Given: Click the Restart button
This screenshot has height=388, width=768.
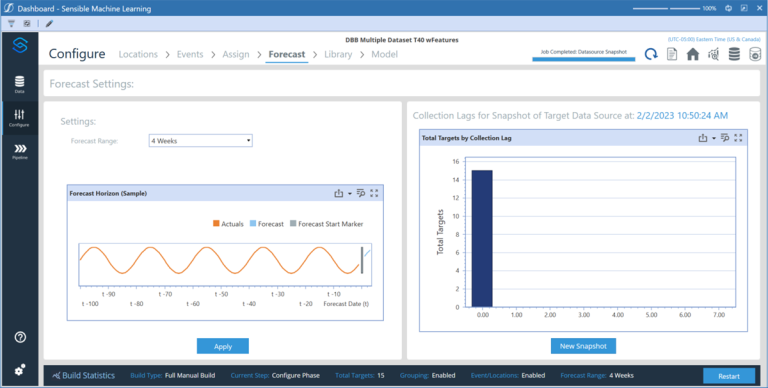Looking at the screenshot, I should (x=729, y=376).
